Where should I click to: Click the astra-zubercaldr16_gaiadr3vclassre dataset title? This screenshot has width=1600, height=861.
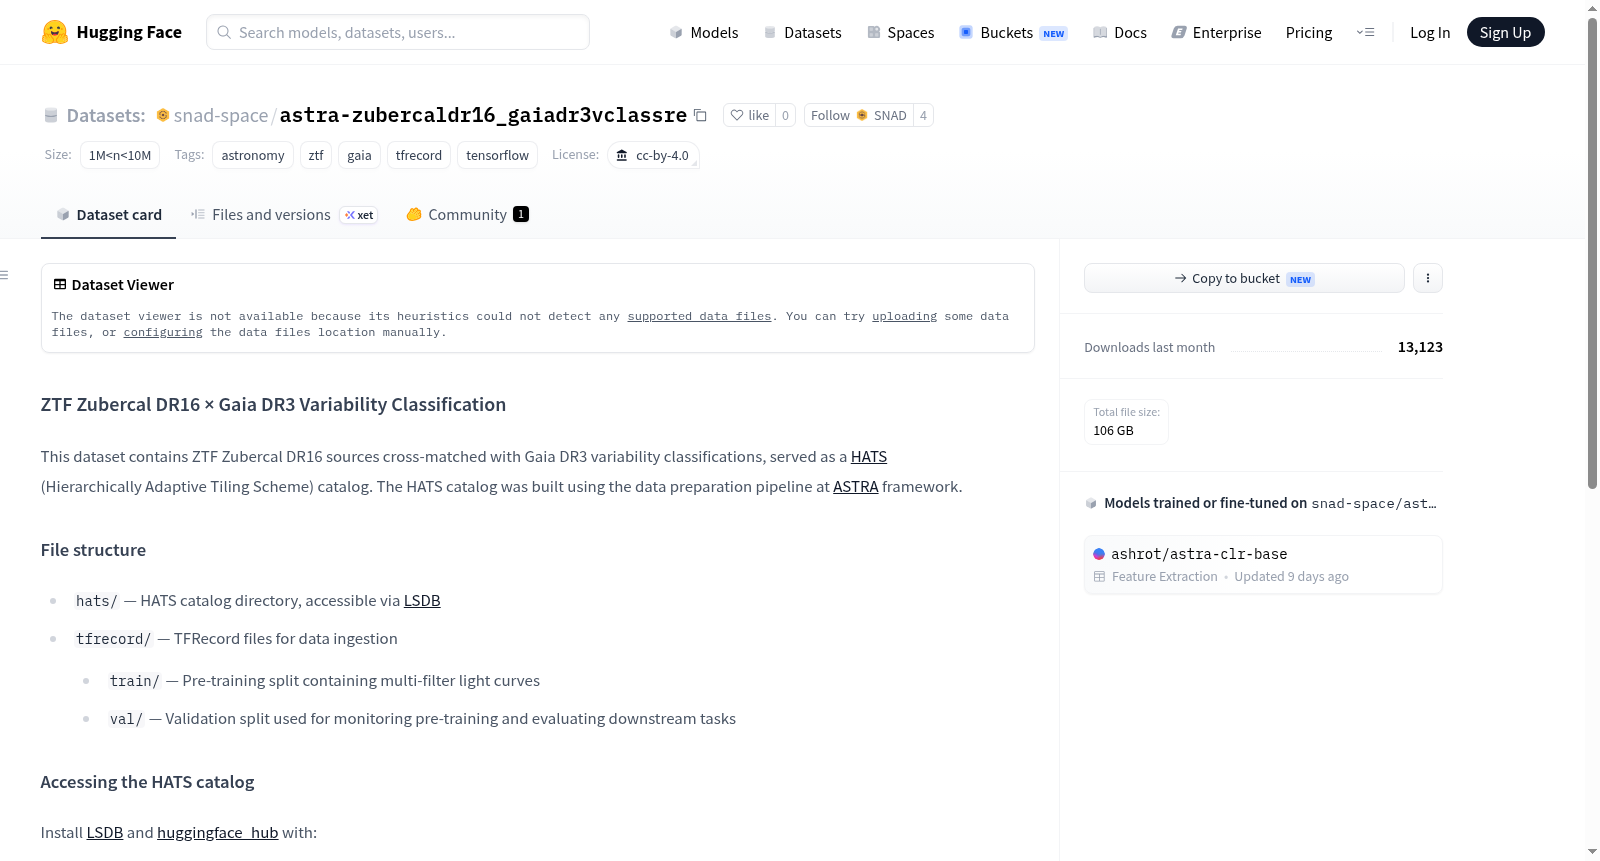click(x=483, y=115)
